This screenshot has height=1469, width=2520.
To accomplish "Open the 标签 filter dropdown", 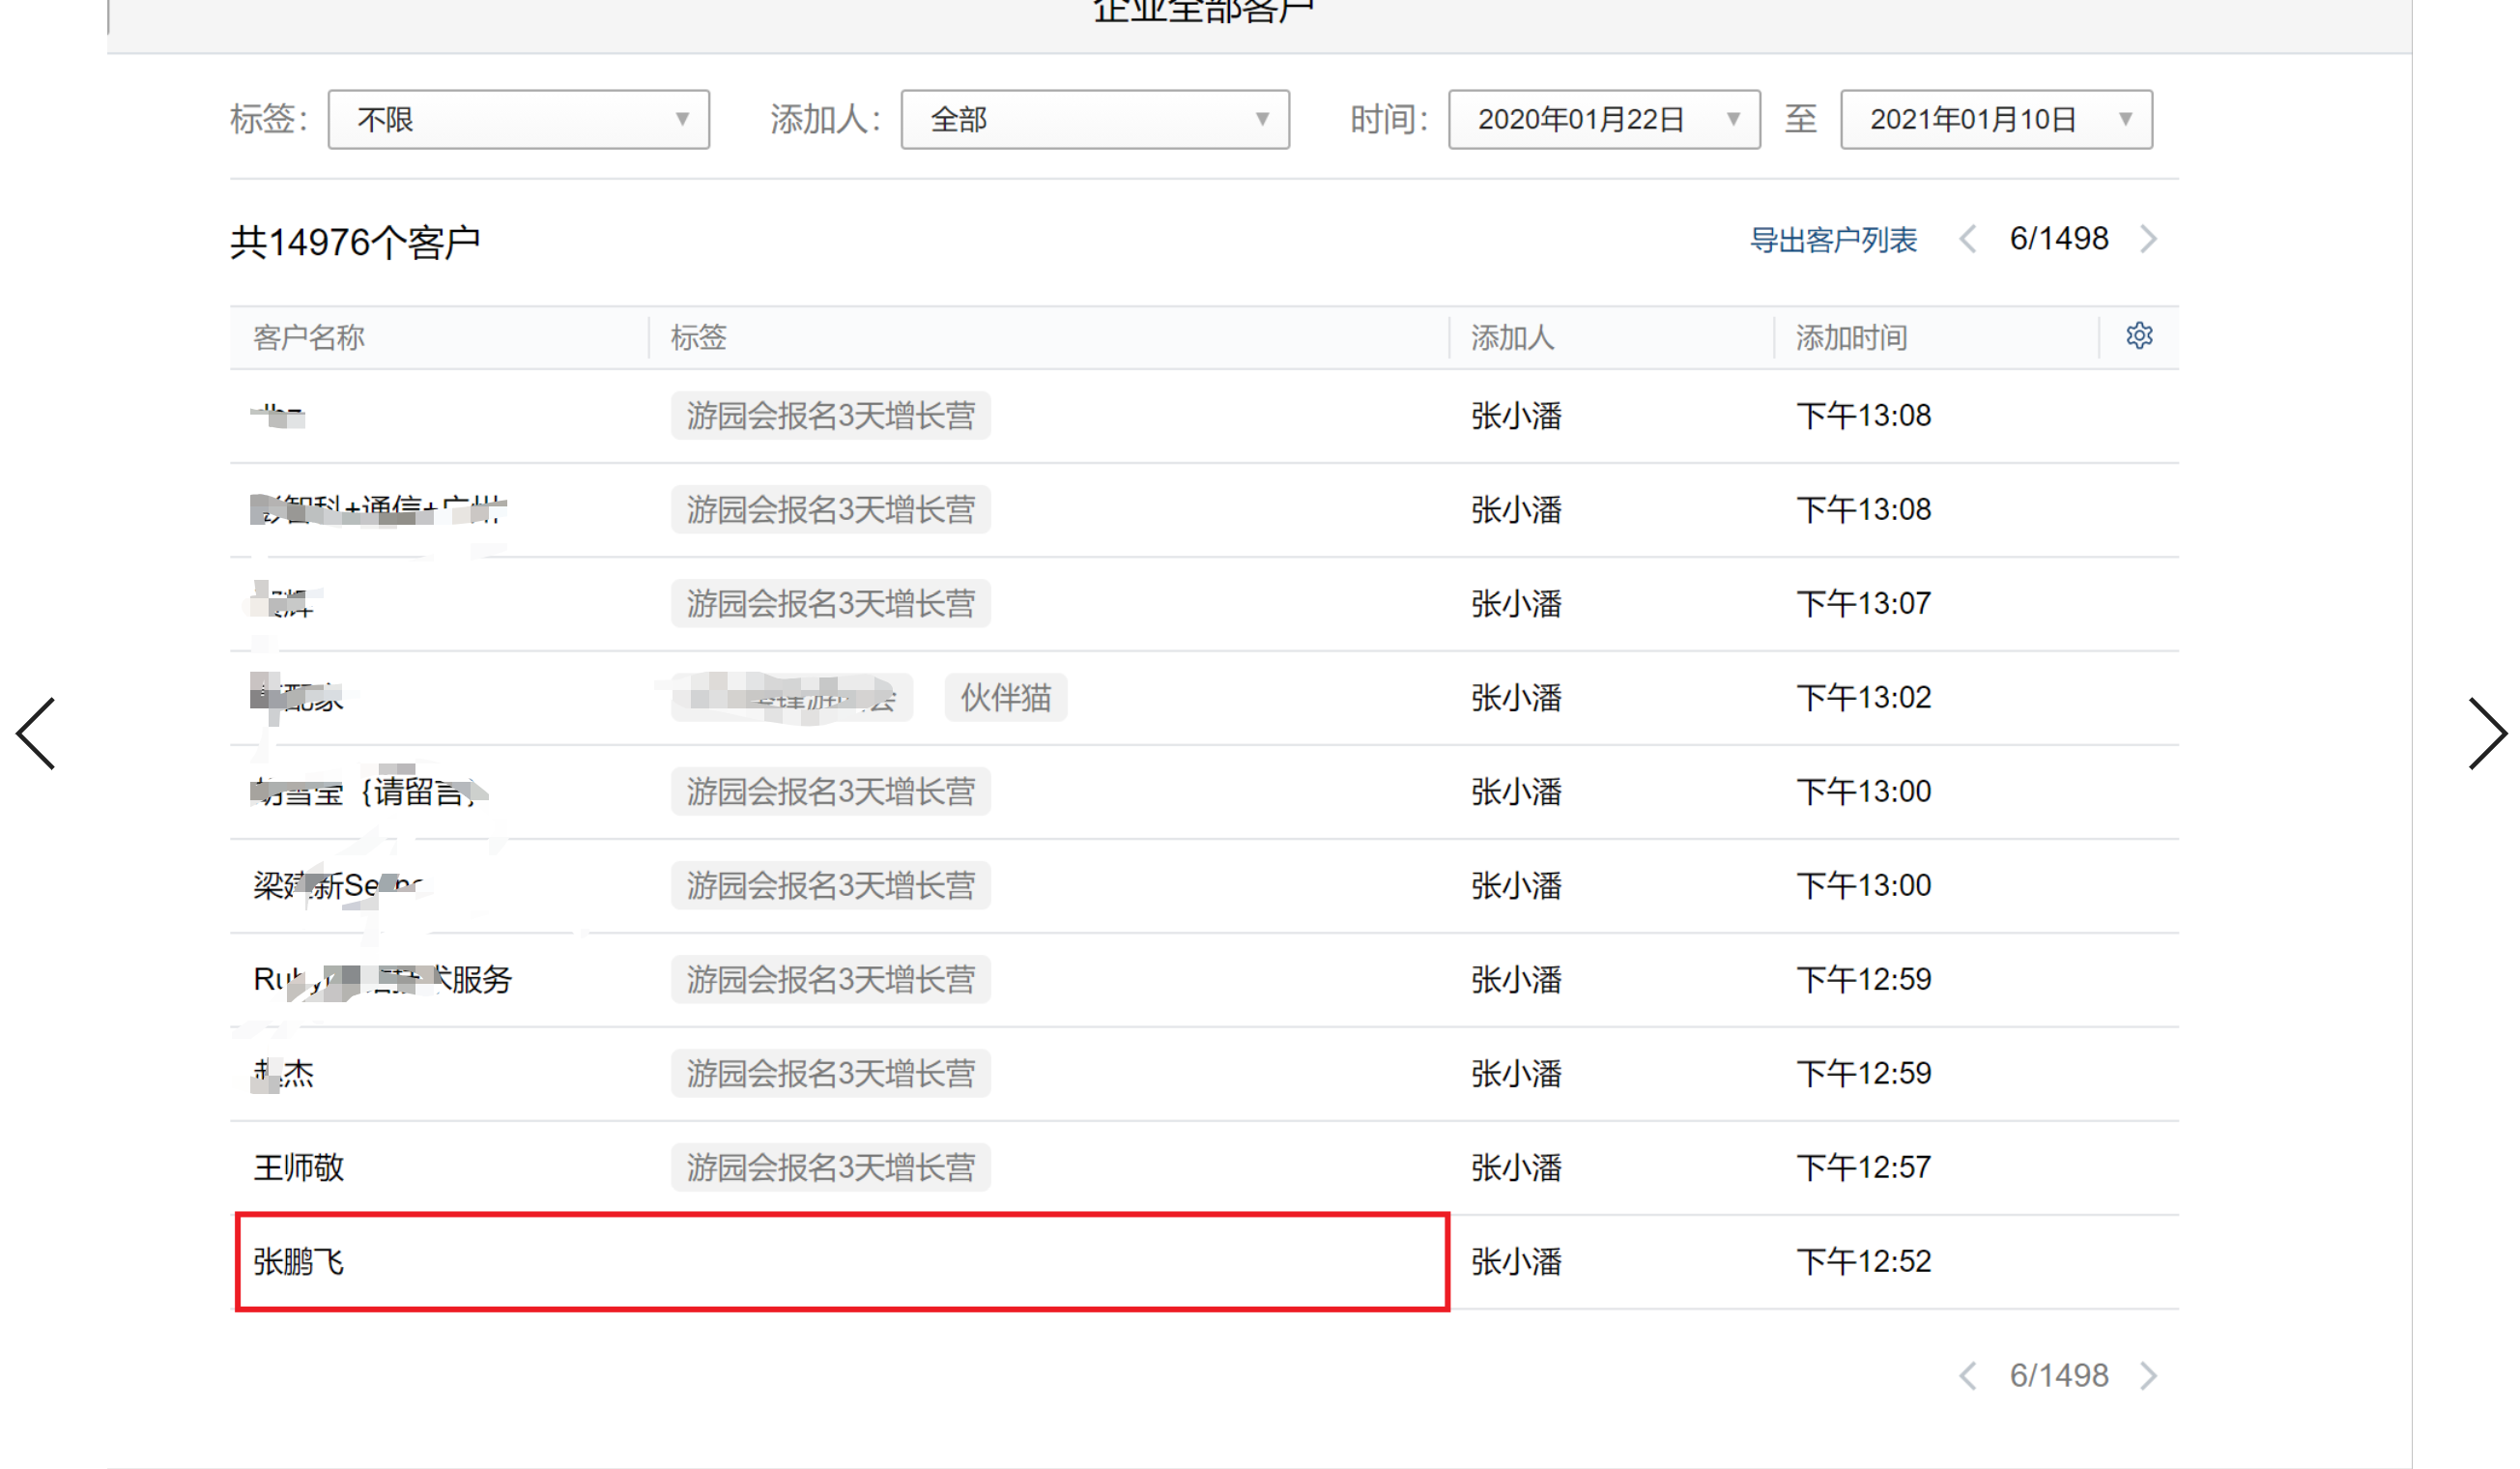I will pyautogui.click(x=518, y=120).
